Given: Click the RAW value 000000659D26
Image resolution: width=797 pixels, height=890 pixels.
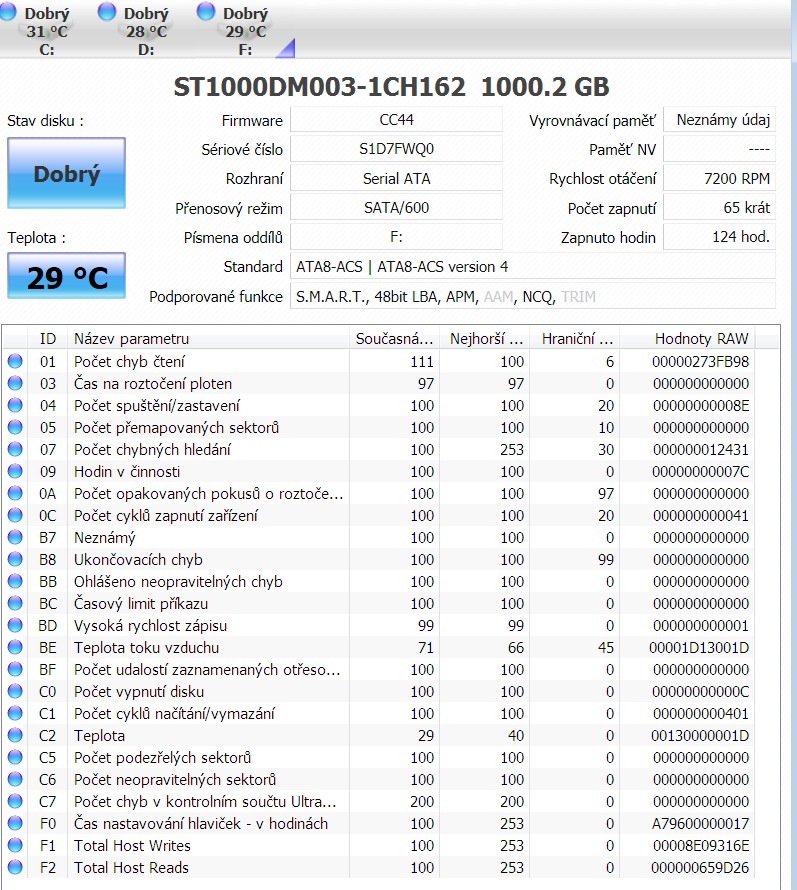Looking at the screenshot, I should click(700, 867).
